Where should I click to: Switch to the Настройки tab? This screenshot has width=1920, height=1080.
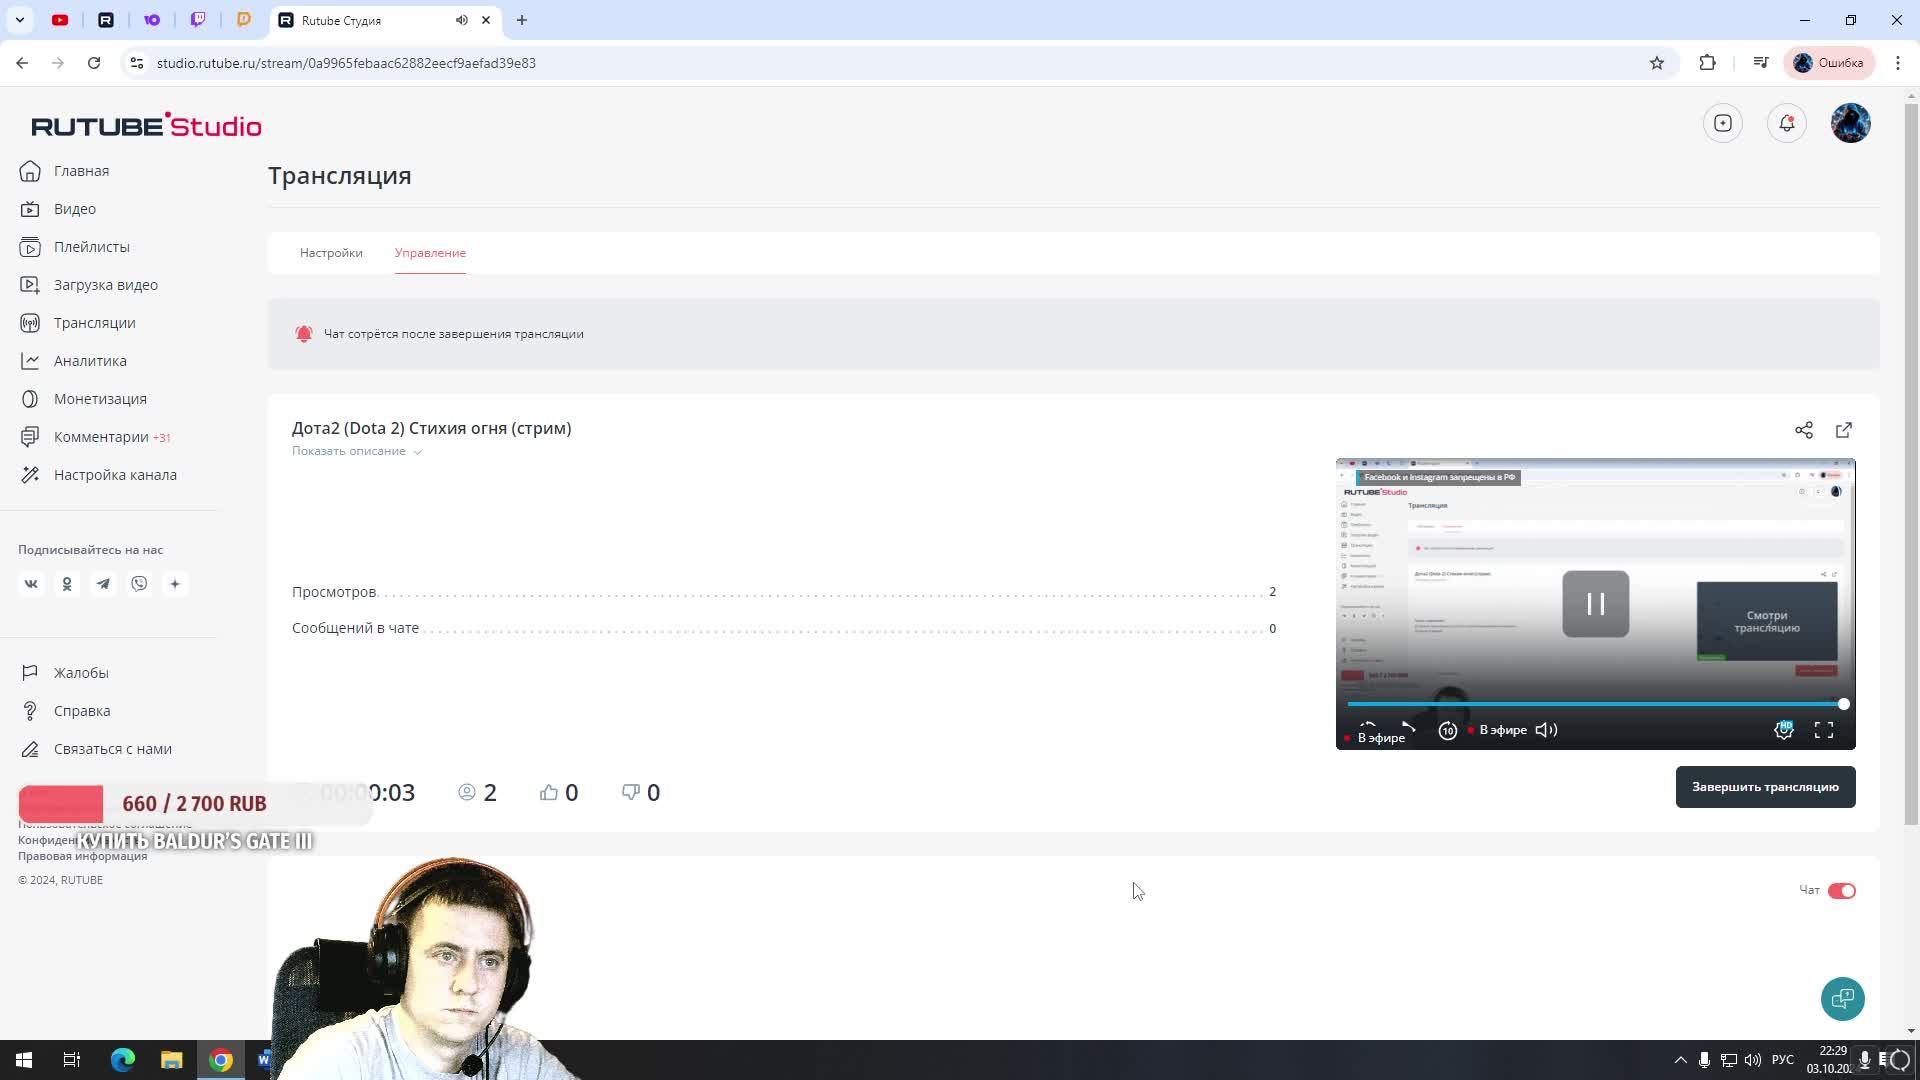[x=331, y=253]
